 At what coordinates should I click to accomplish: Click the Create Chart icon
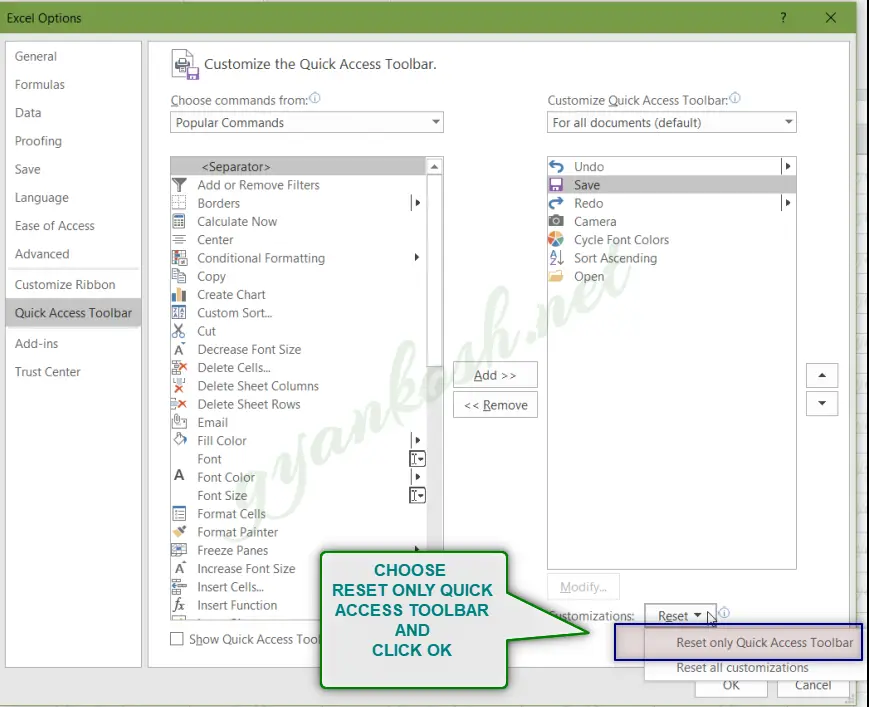pos(179,294)
